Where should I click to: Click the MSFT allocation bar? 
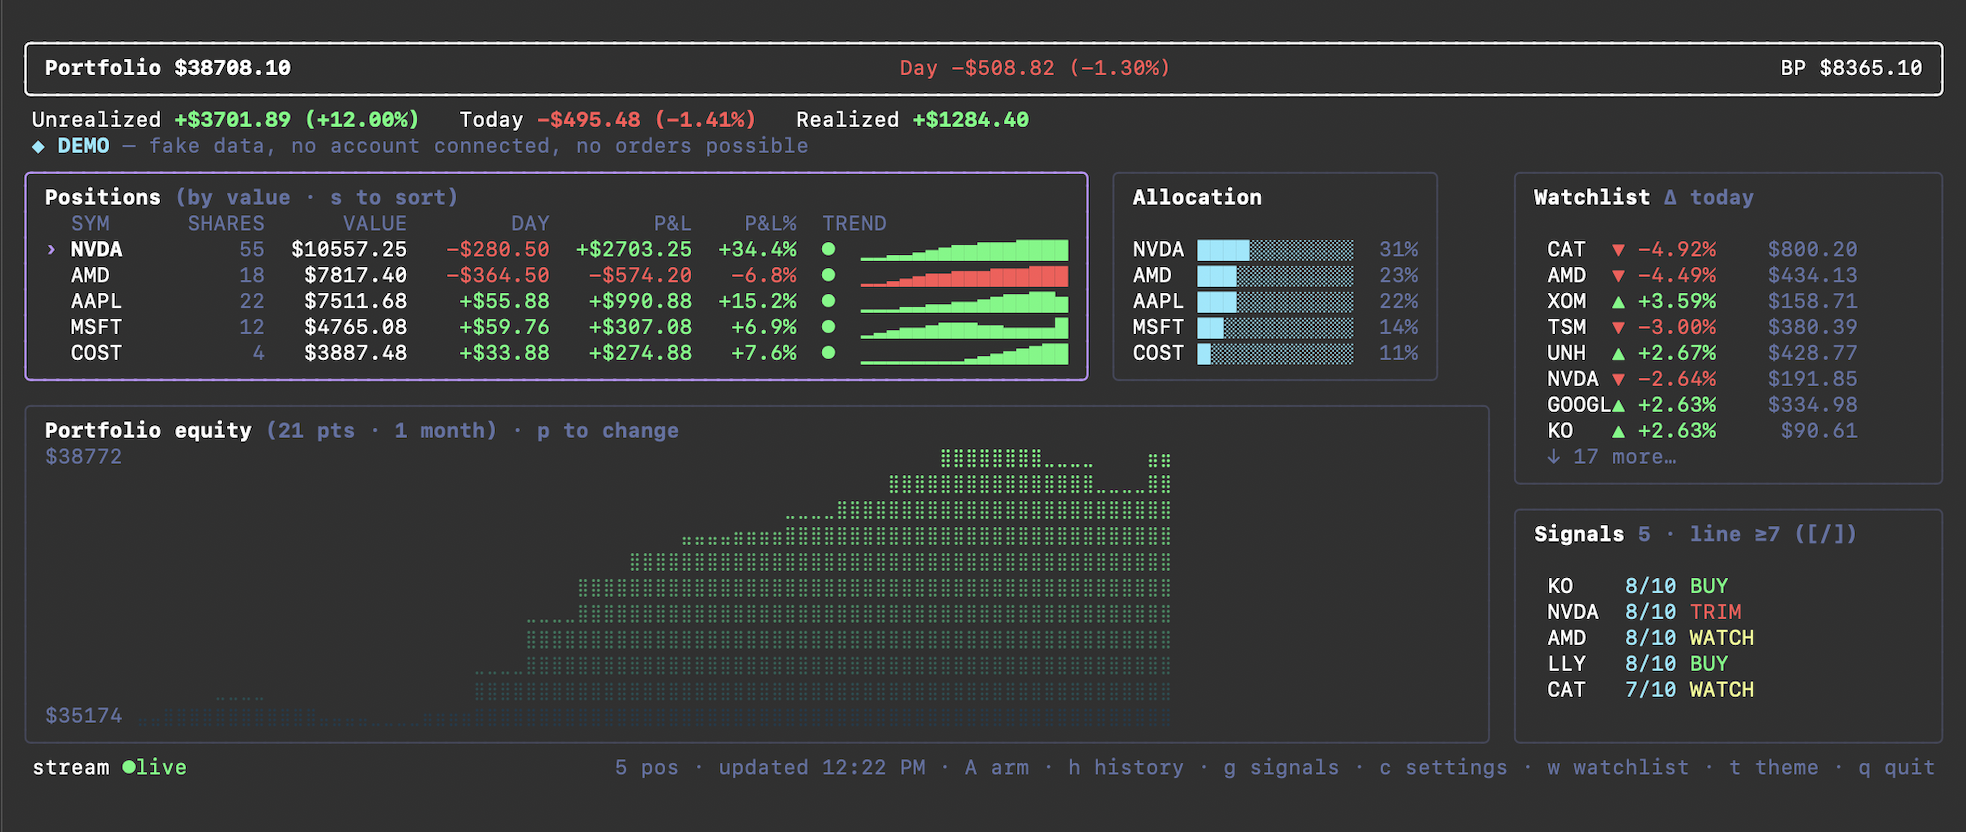tap(1275, 327)
